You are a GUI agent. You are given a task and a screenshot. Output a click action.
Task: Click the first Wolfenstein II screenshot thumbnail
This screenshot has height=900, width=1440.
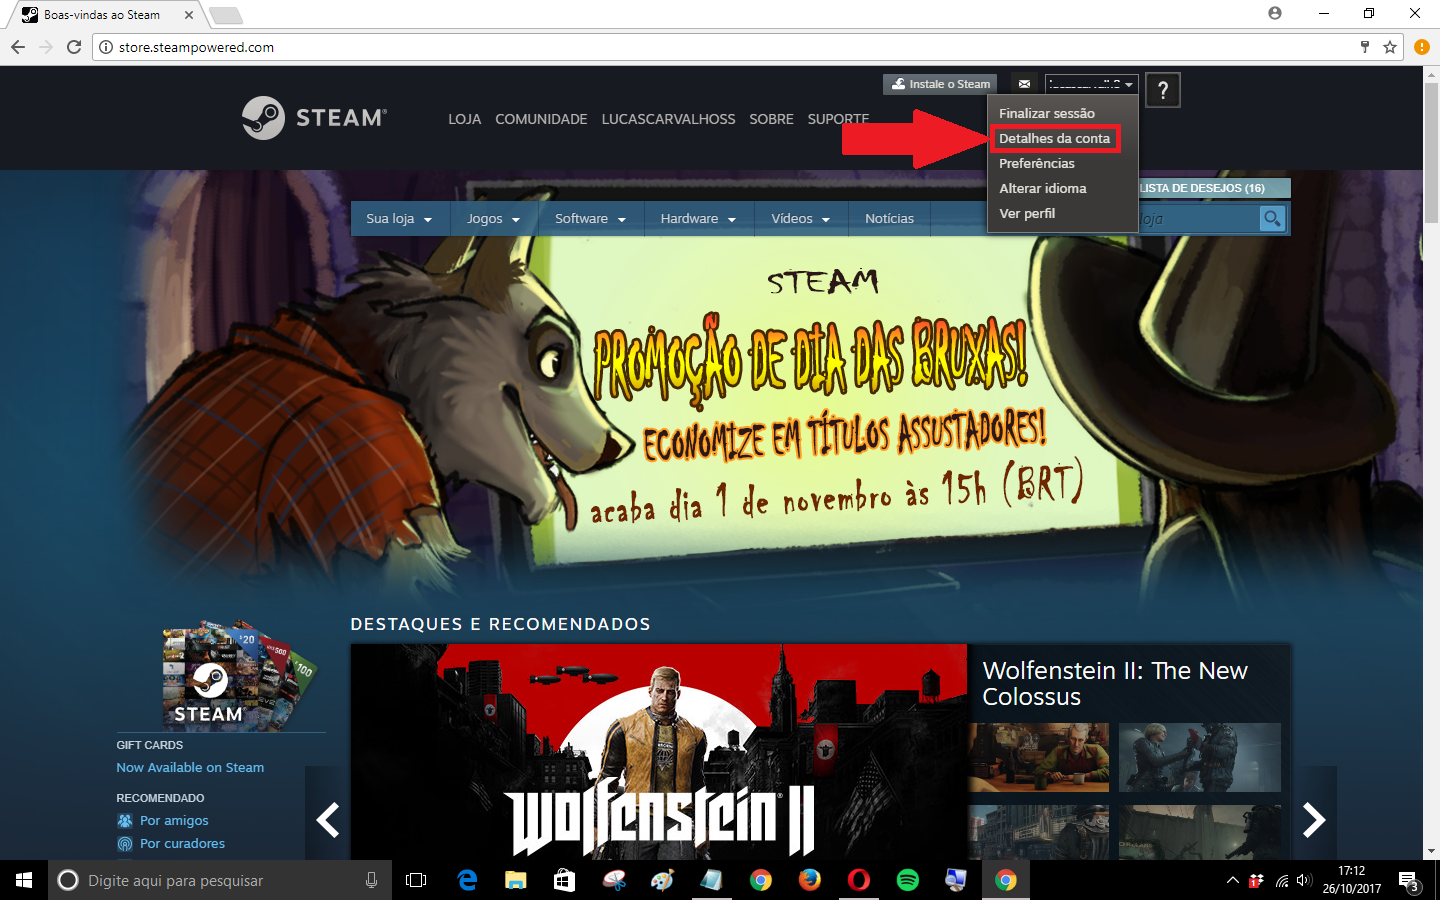coord(1040,758)
